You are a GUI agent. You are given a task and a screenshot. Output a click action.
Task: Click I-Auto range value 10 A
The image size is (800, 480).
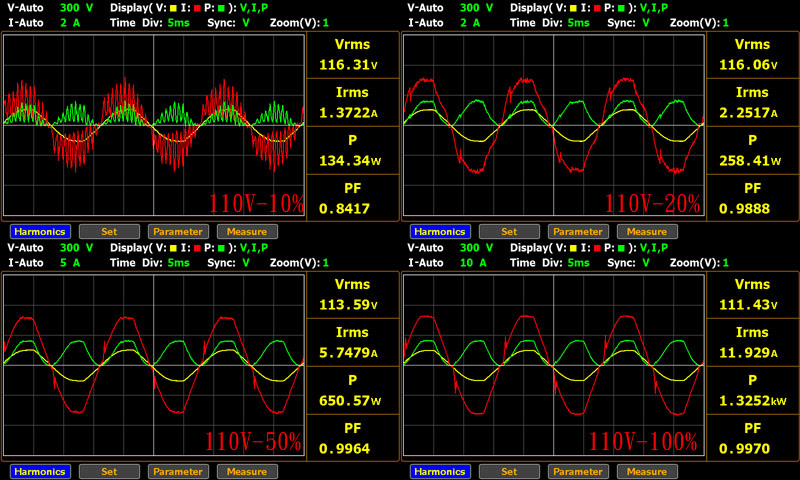pyautogui.click(x=473, y=263)
